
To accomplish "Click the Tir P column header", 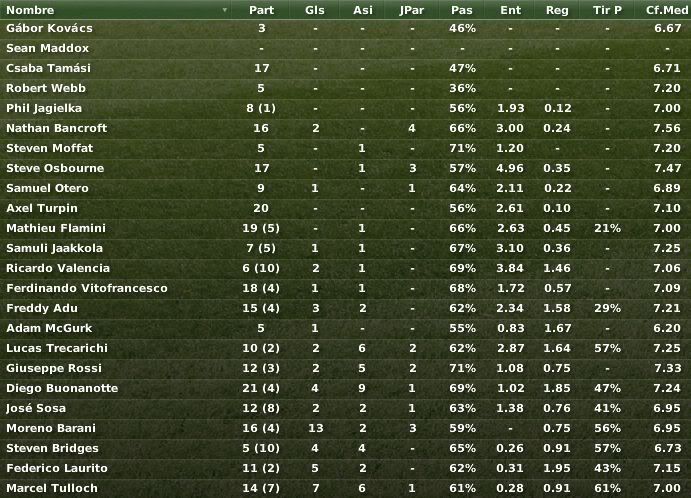I will point(607,10).
